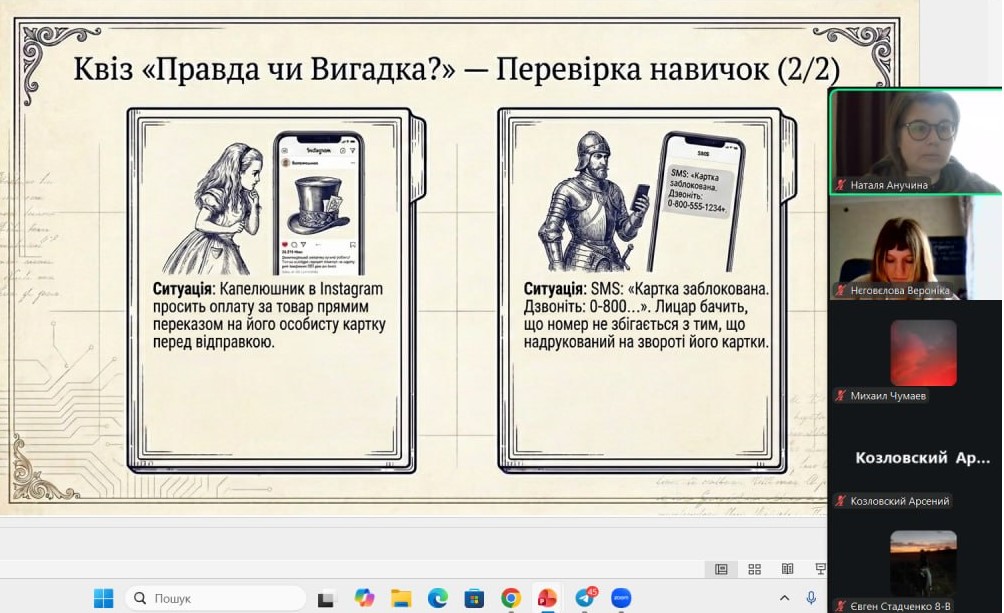This screenshot has width=1004, height=613.
Task: Open Telegram with unread messages badge
Action: tap(585, 598)
